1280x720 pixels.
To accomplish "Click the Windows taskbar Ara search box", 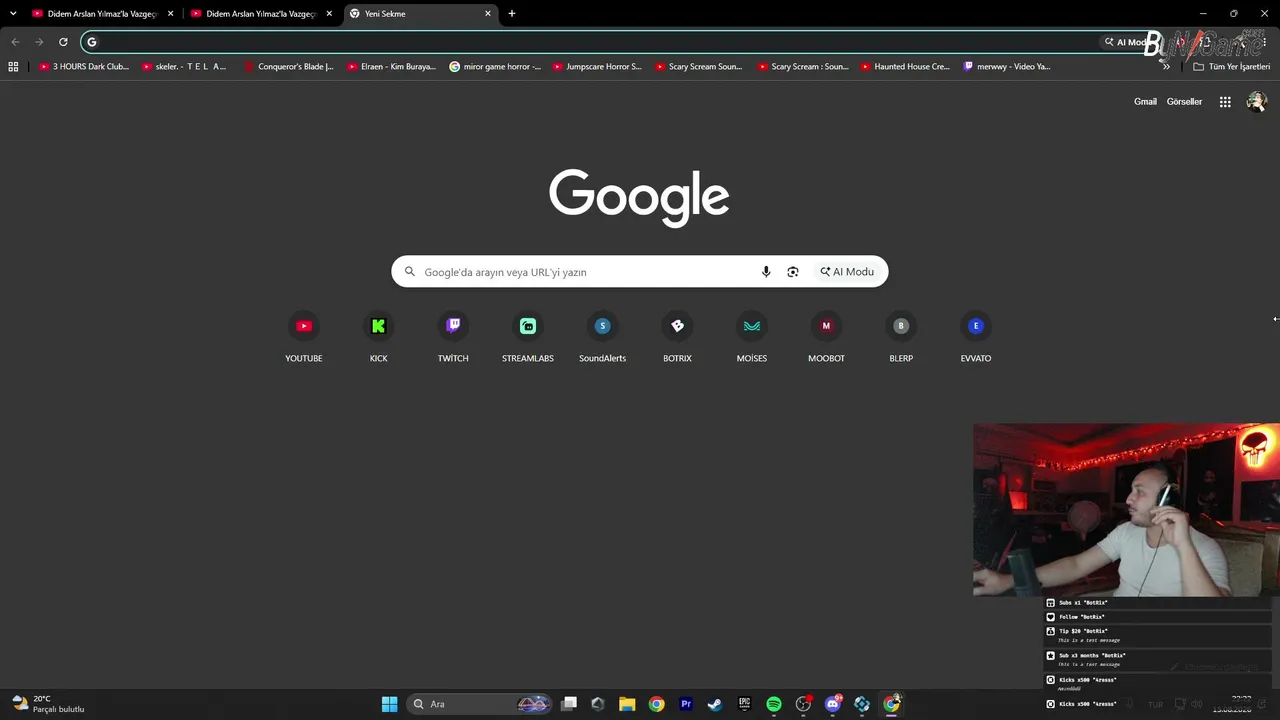I will [480, 704].
